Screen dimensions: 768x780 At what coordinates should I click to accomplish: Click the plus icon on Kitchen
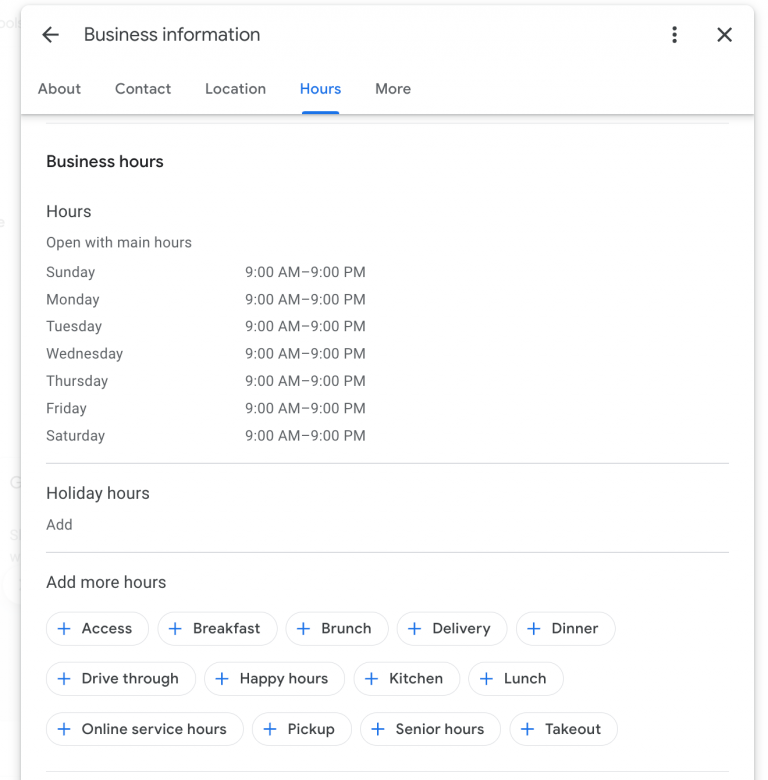[x=371, y=679]
